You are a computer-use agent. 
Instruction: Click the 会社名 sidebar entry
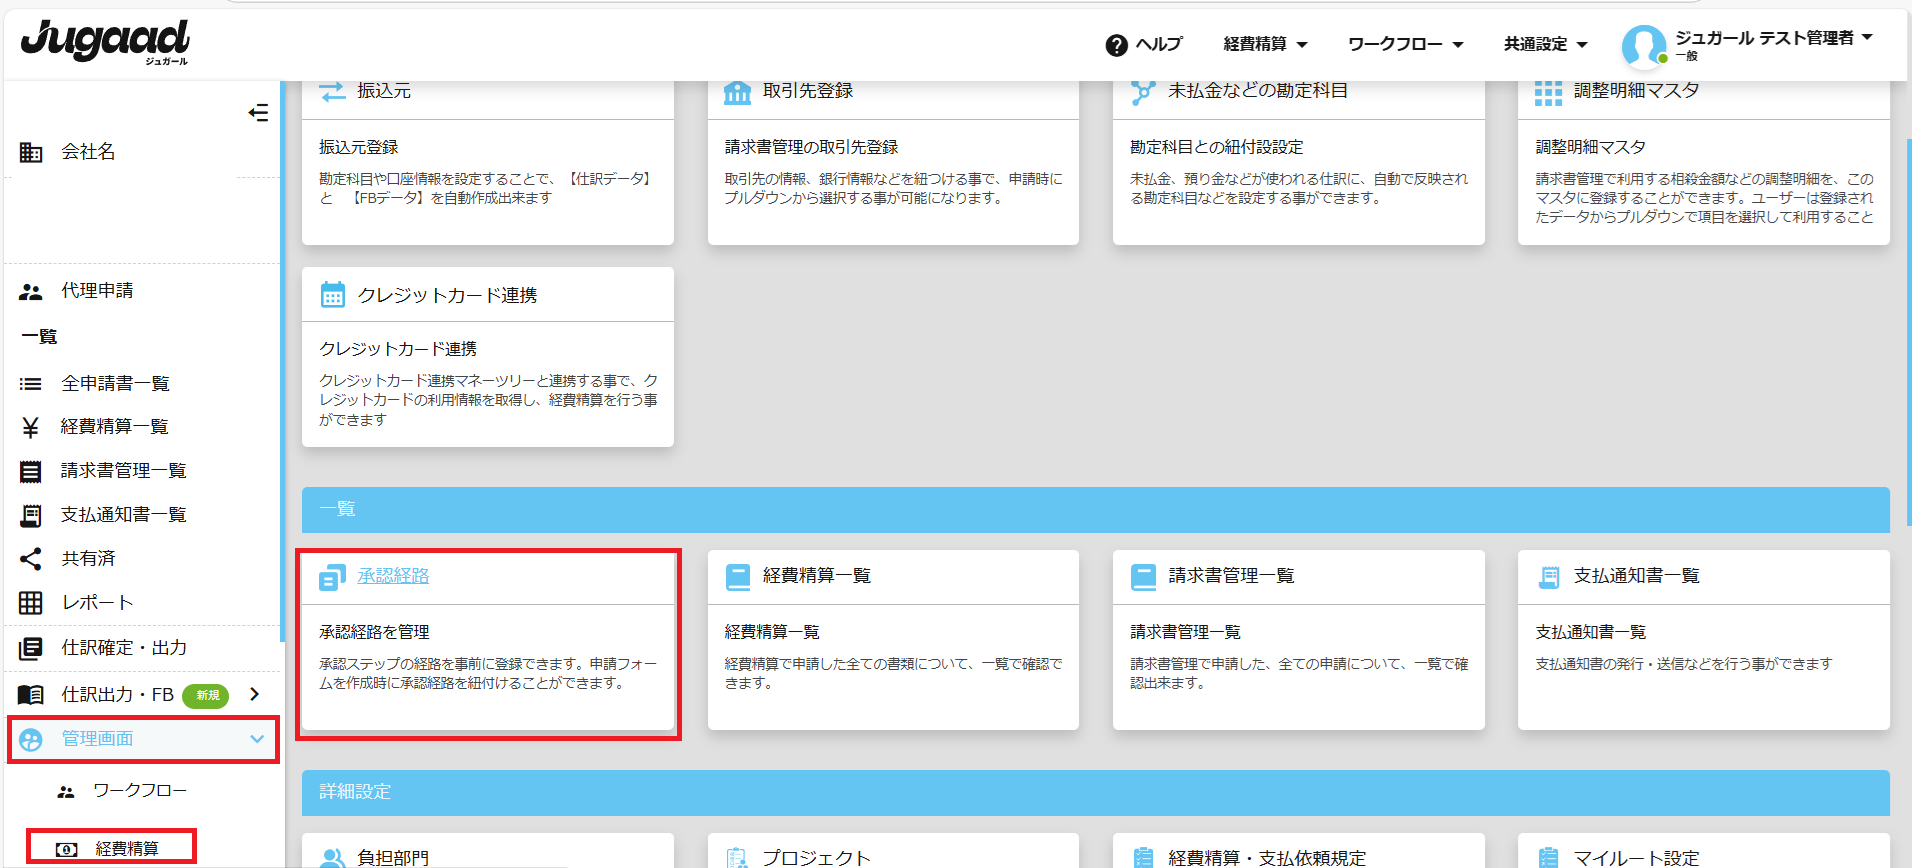coord(88,152)
